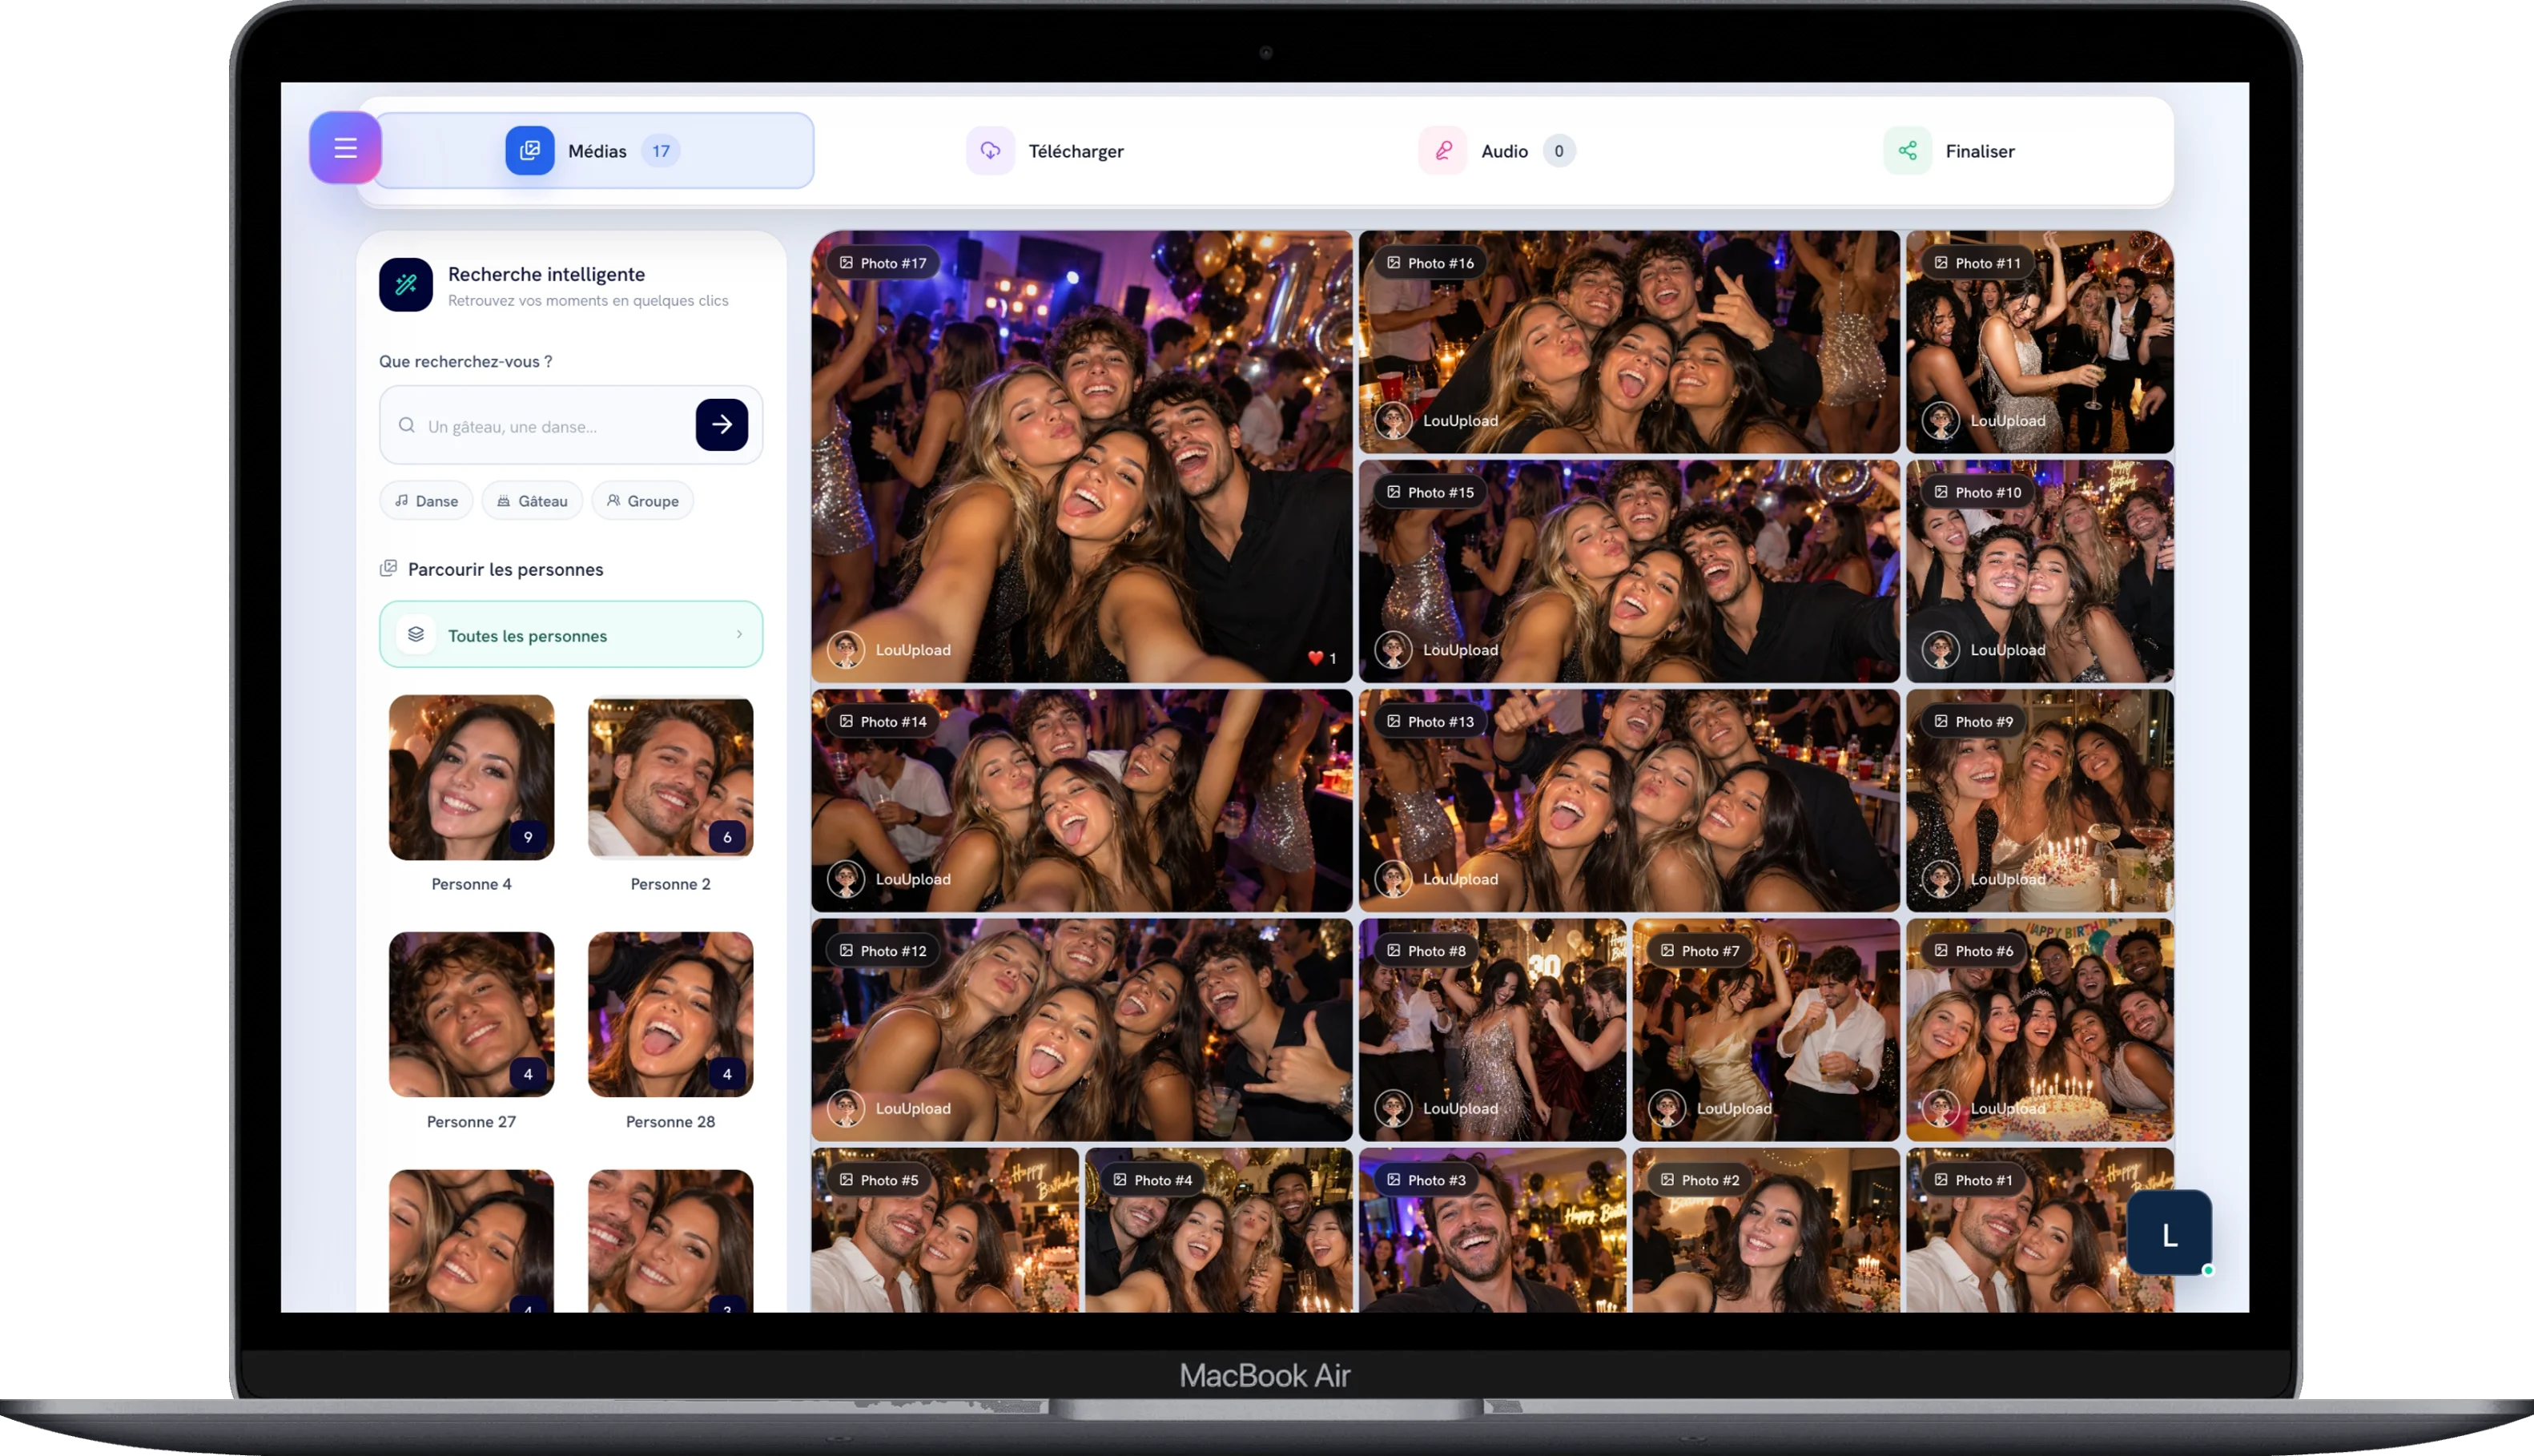Switch to the Télécharger tab

point(1045,151)
